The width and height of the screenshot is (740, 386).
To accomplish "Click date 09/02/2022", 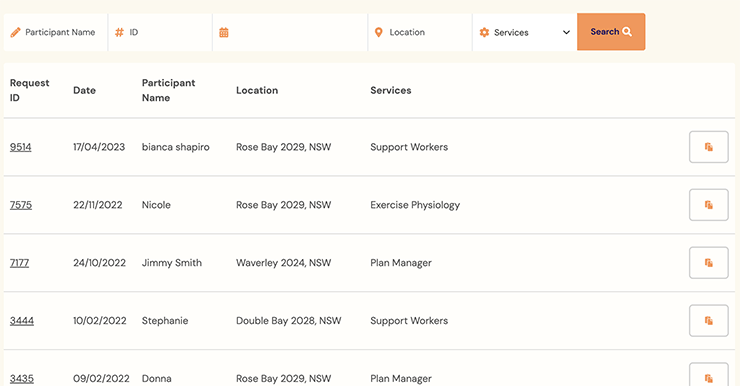I will pyautogui.click(x=101, y=378).
